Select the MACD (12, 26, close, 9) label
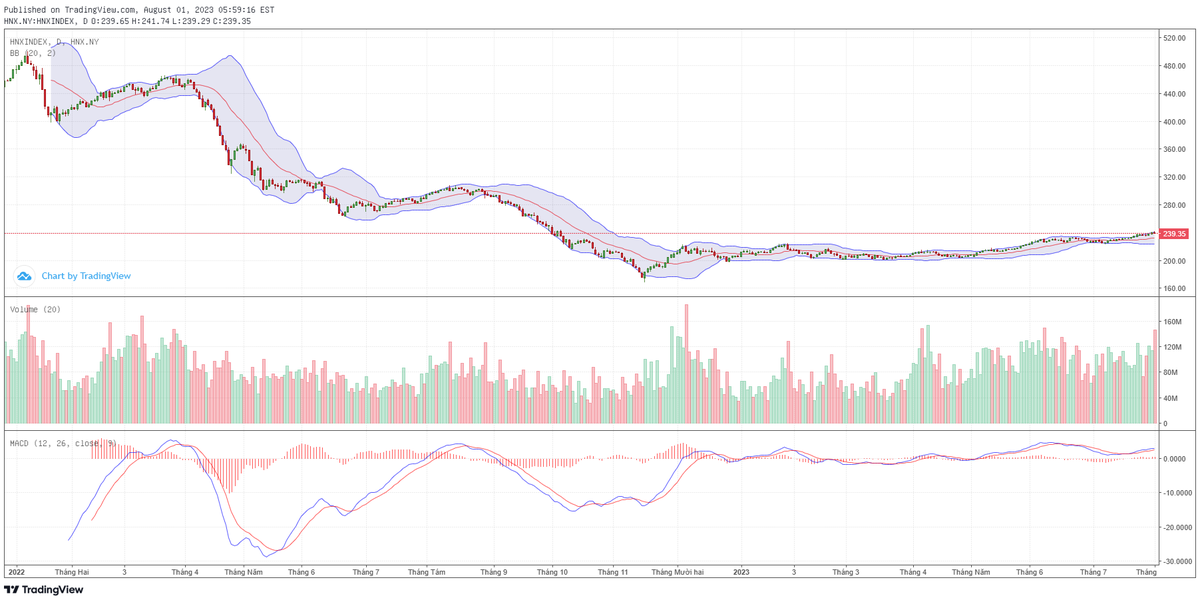1200x602 pixels. (63, 443)
